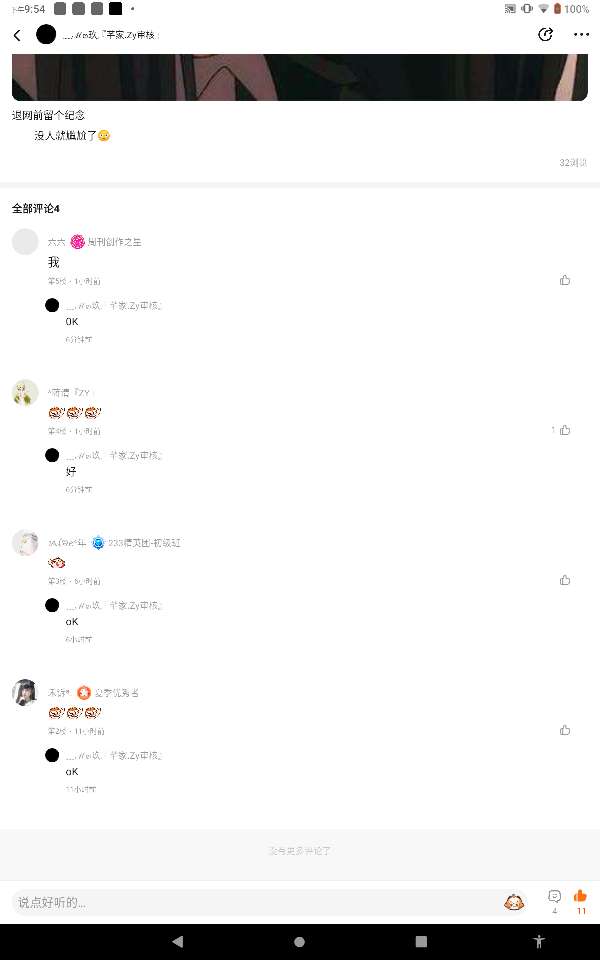Like the third comment's thumbs-up

pos(564,580)
